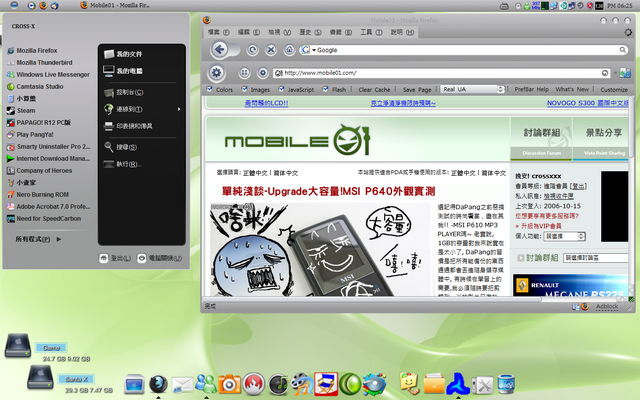Image resolution: width=640 pixels, height=400 pixels.
Task: Open the envelope mail icon in dock
Action: (x=182, y=385)
